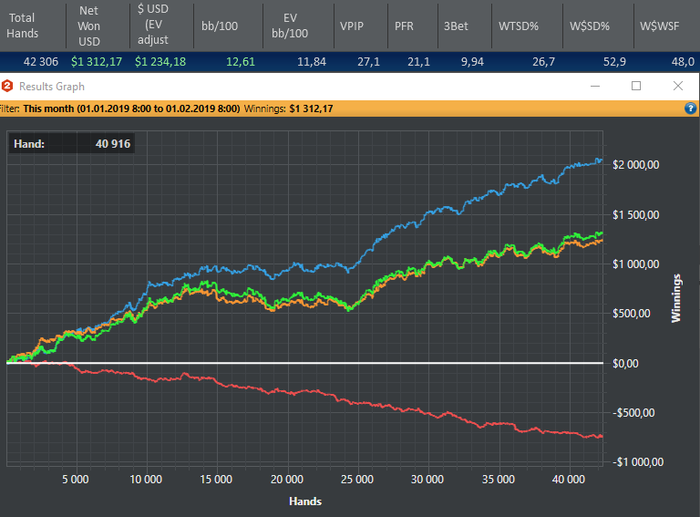This screenshot has height=517, width=700.
Task: Click the Hand2Note logo in Results Graph title
Action: pos(6,86)
